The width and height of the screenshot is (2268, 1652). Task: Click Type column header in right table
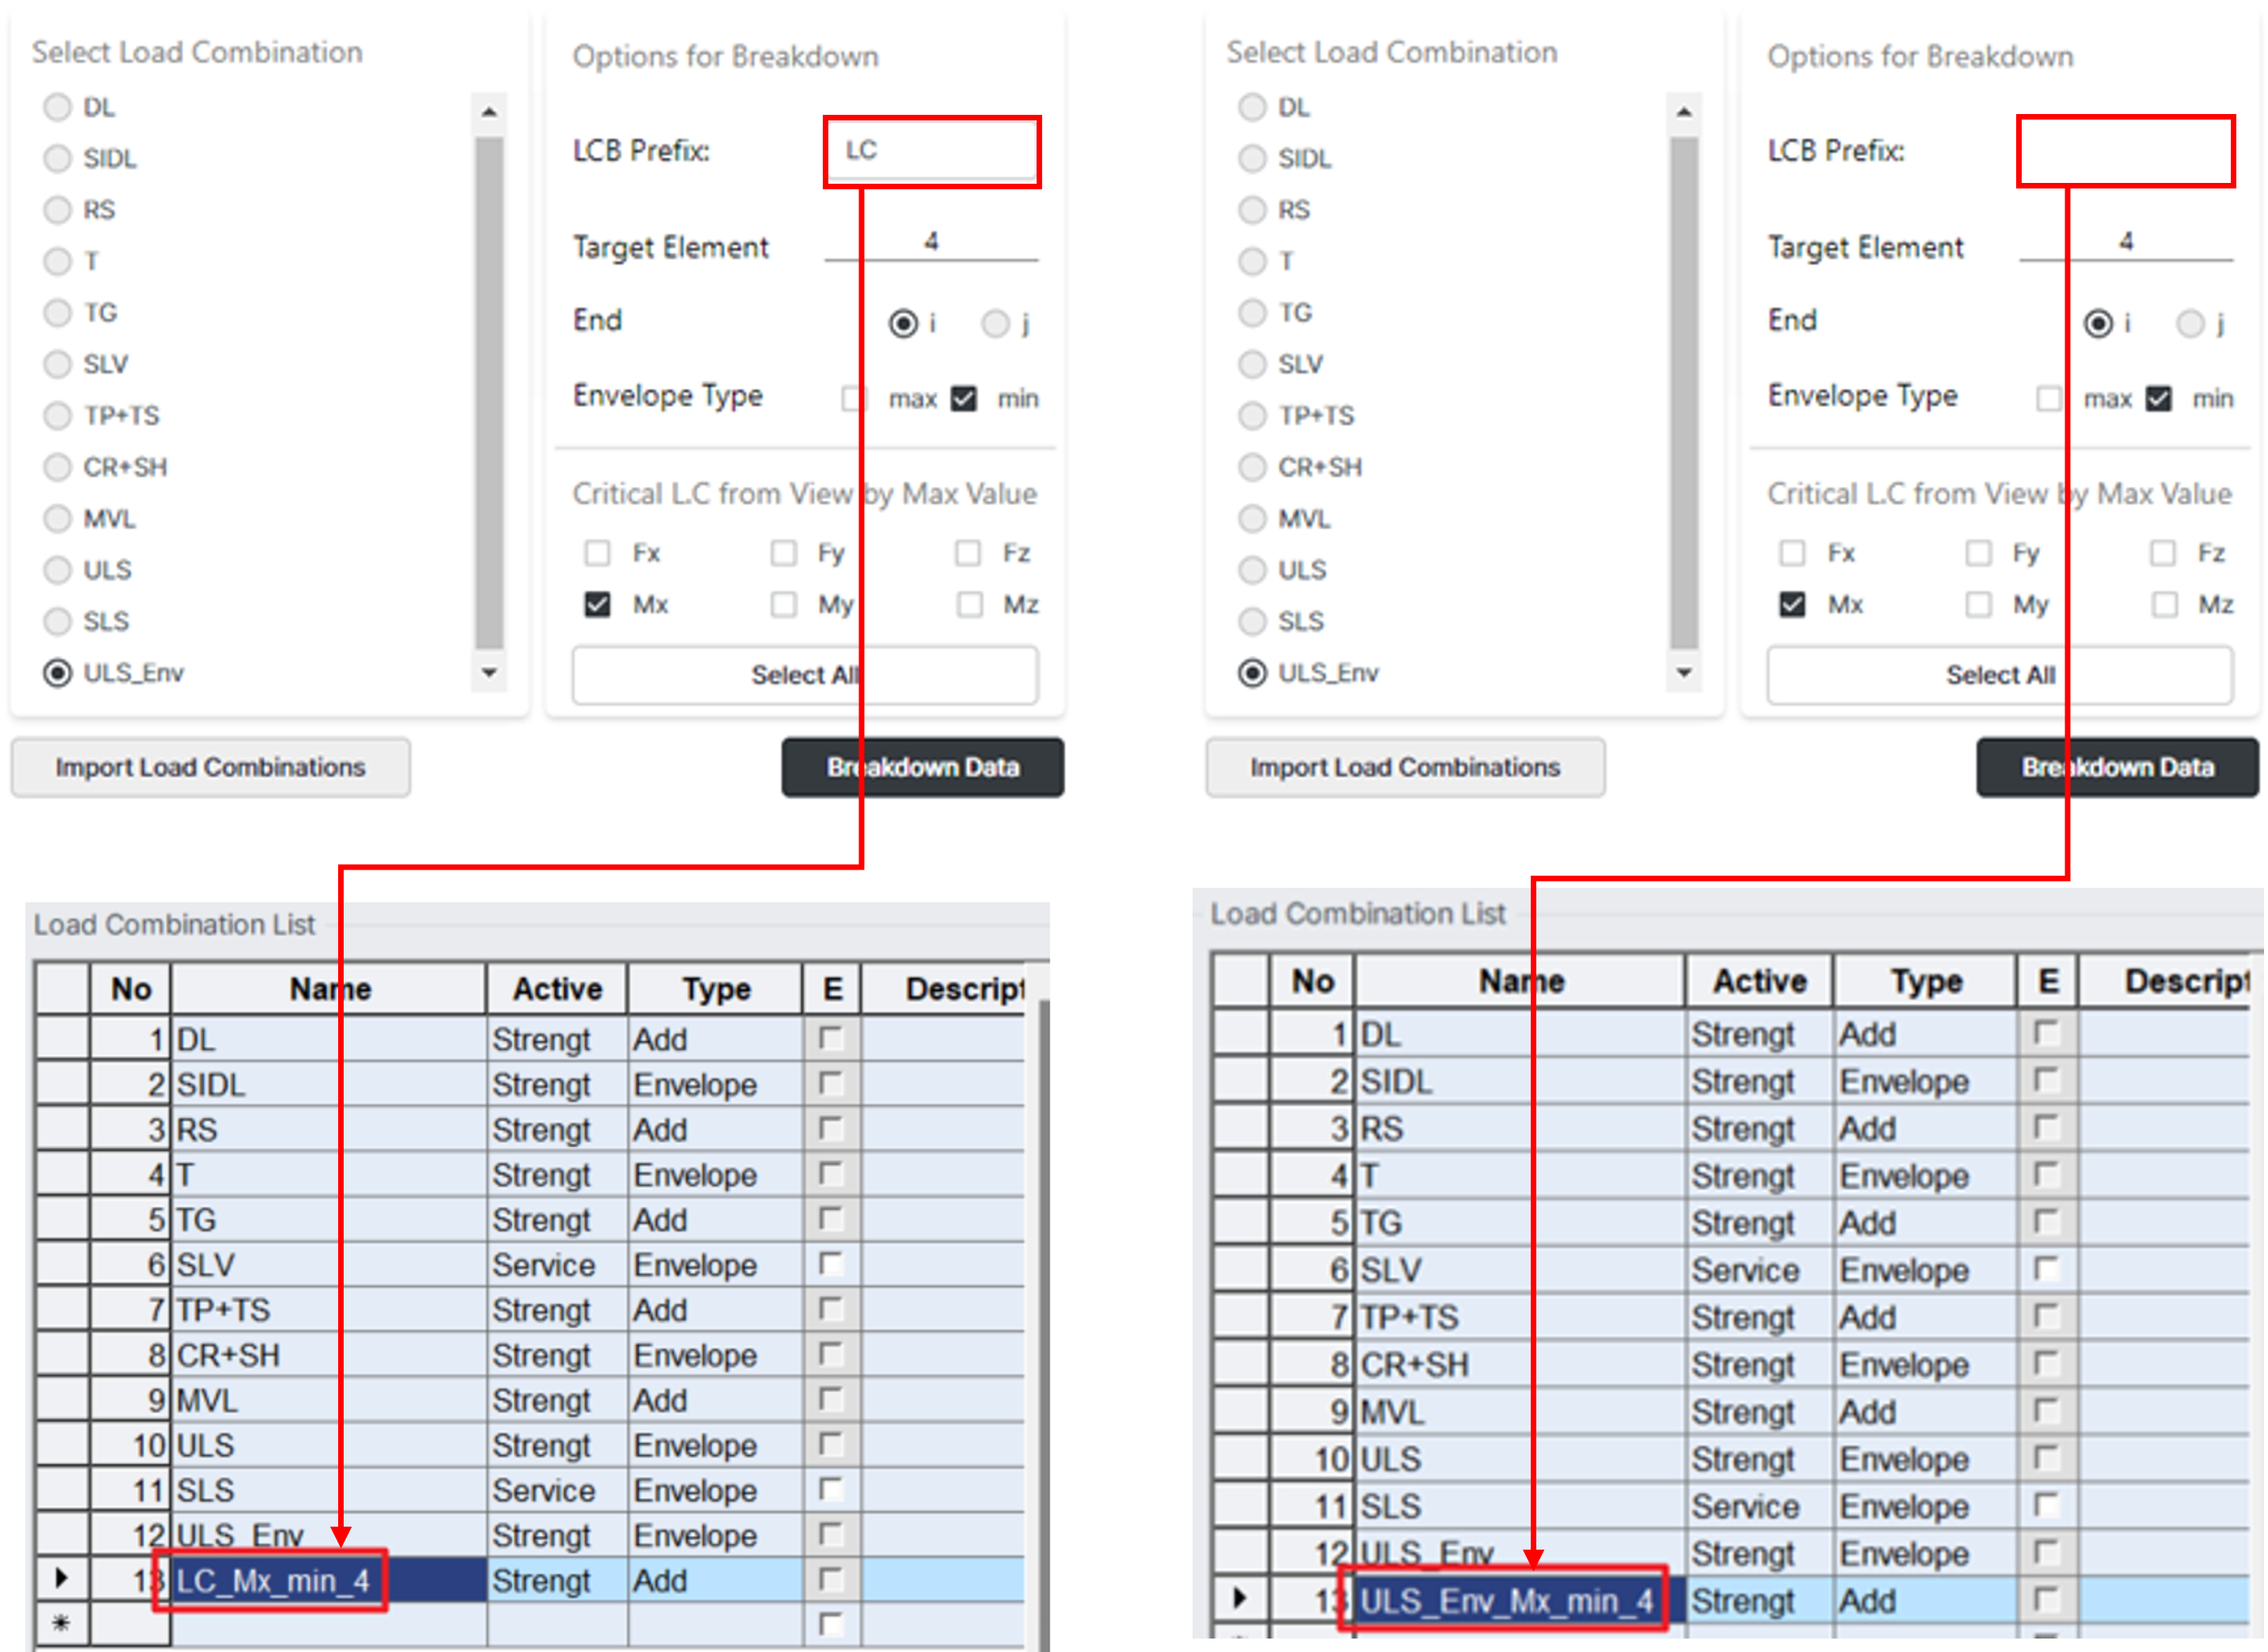click(x=1925, y=981)
